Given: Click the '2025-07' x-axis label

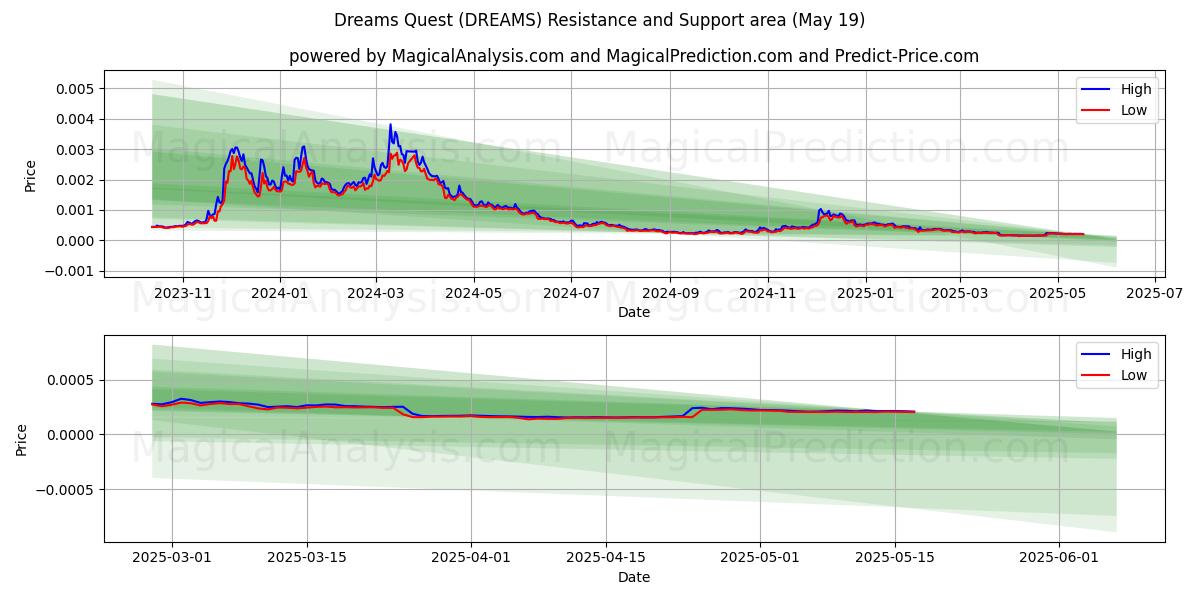Looking at the screenshot, I should tap(1155, 293).
